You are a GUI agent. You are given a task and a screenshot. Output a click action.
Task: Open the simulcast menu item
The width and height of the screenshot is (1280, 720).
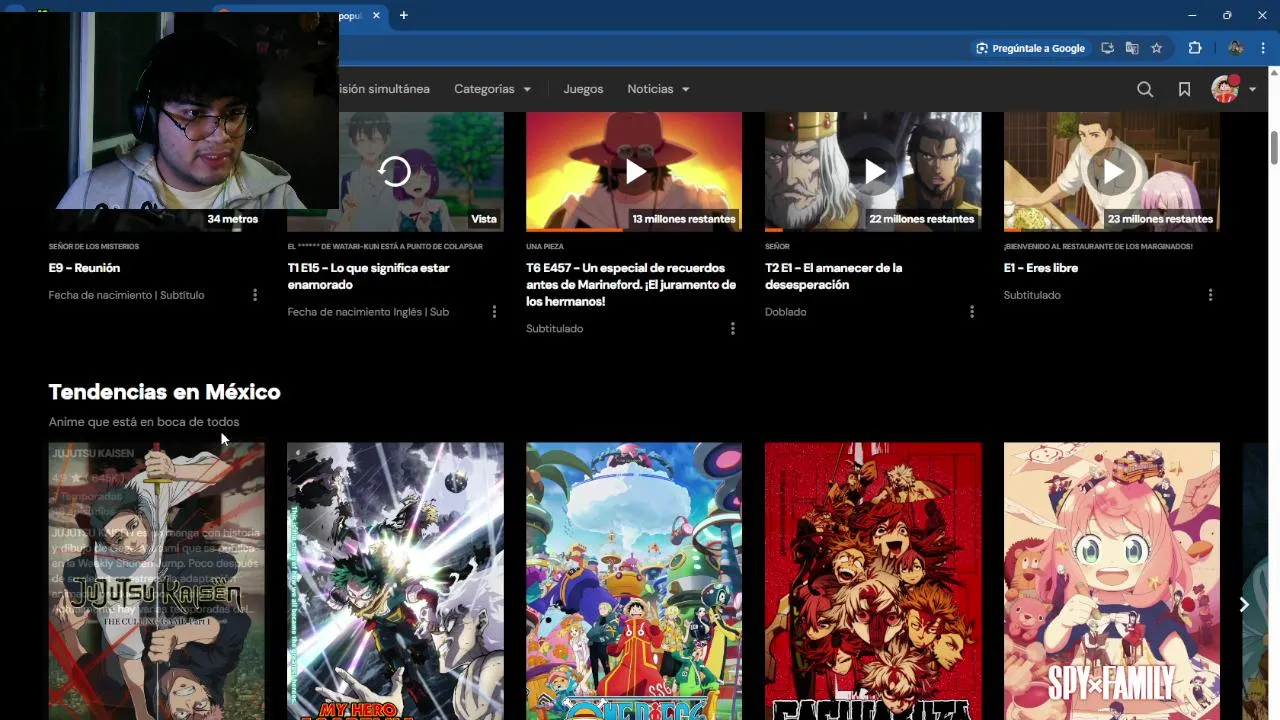point(384,89)
